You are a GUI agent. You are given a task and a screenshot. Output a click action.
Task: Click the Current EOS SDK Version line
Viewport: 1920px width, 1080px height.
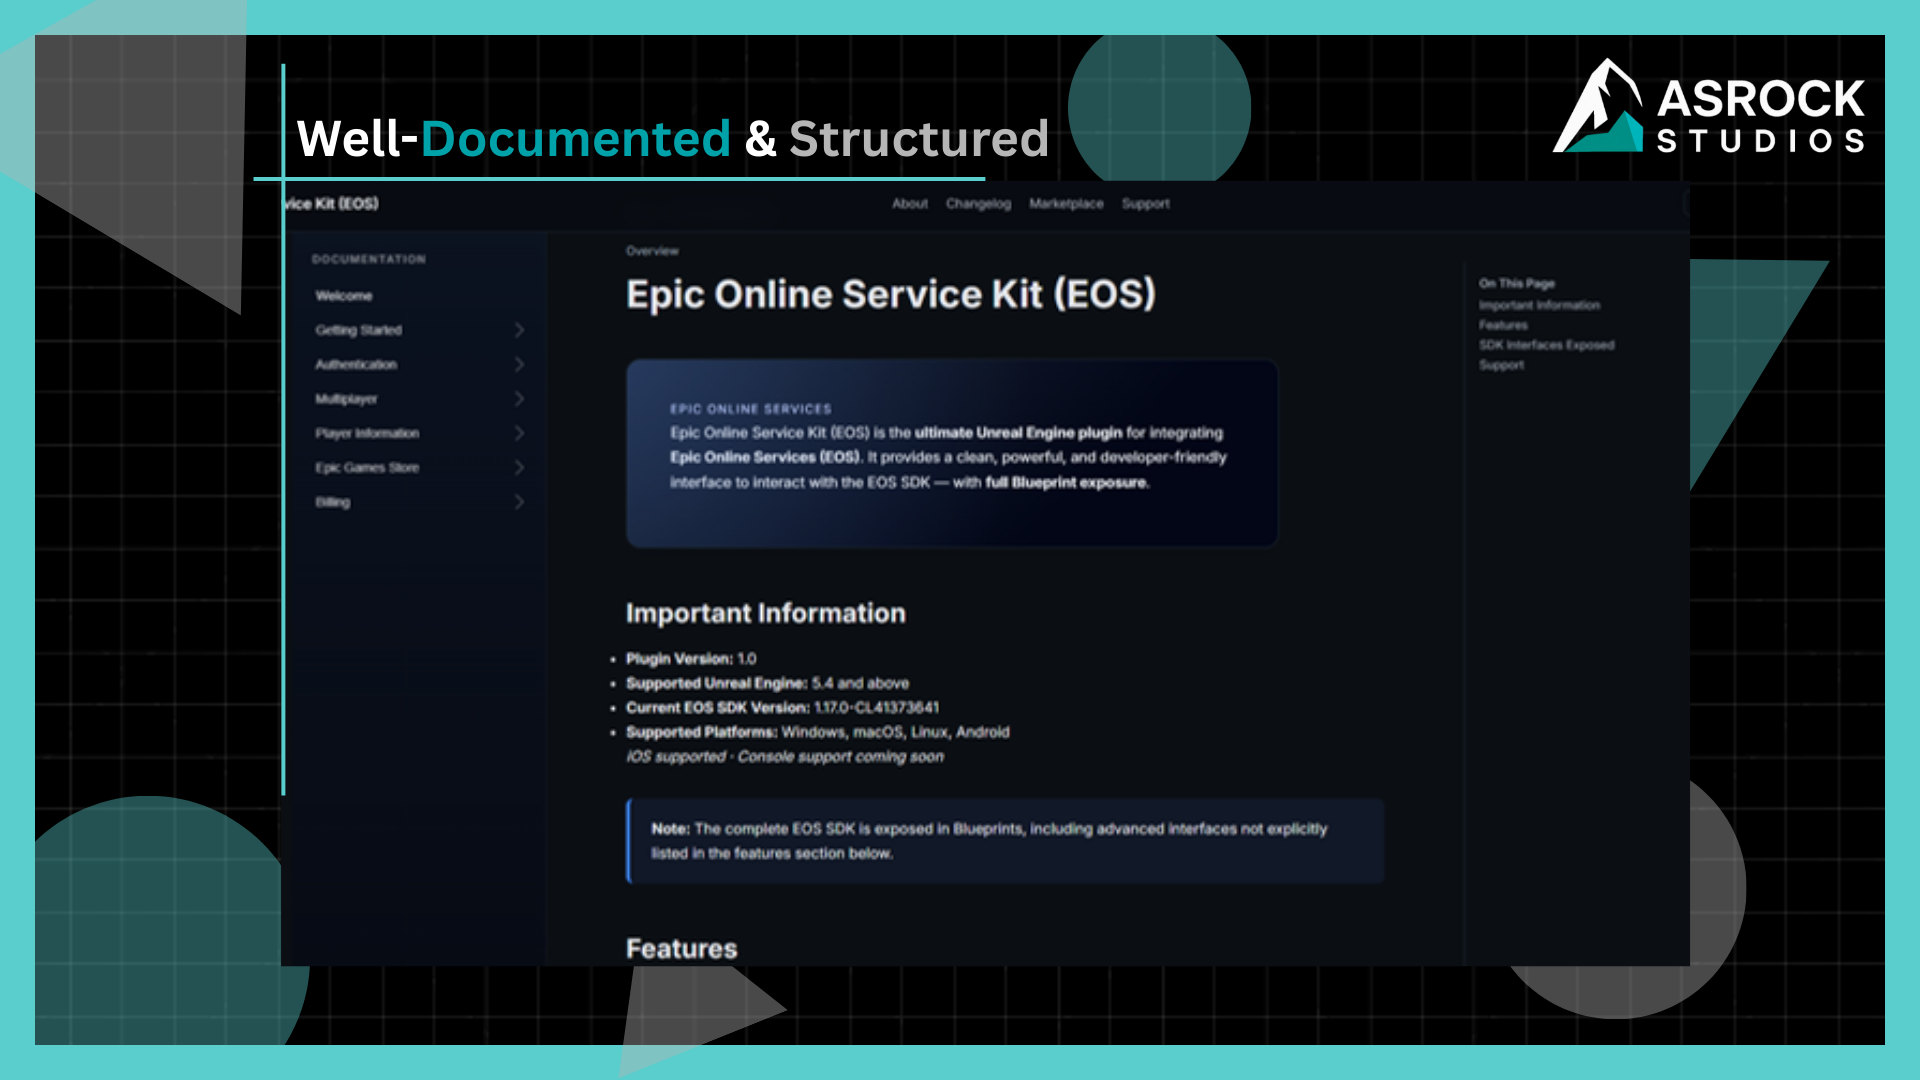[782, 708]
